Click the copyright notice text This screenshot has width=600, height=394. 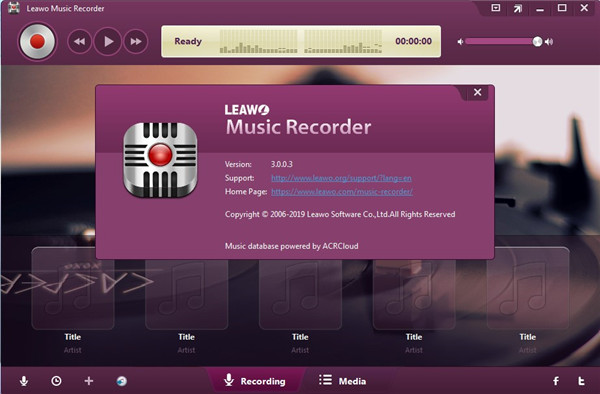(x=340, y=214)
